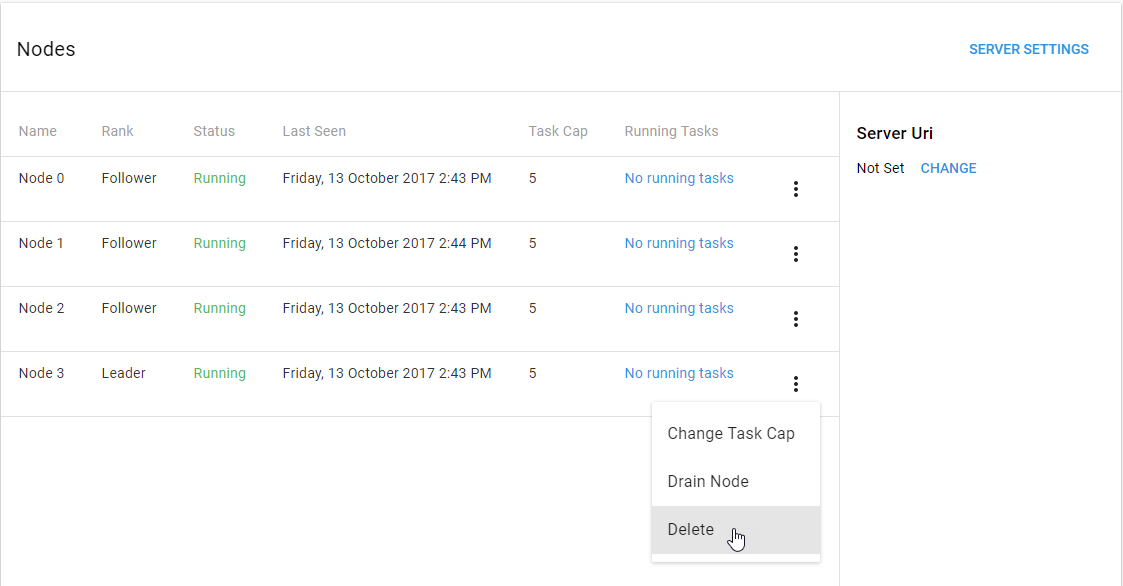The width and height of the screenshot is (1123, 586).
Task: Open the three-dot menu for Node 2
Action: (x=796, y=319)
